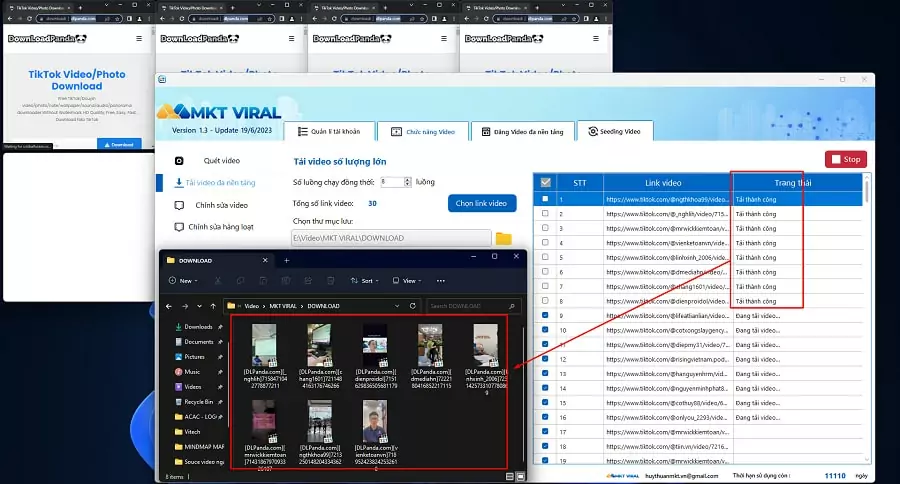Check the checkbox for row 8

(545, 300)
